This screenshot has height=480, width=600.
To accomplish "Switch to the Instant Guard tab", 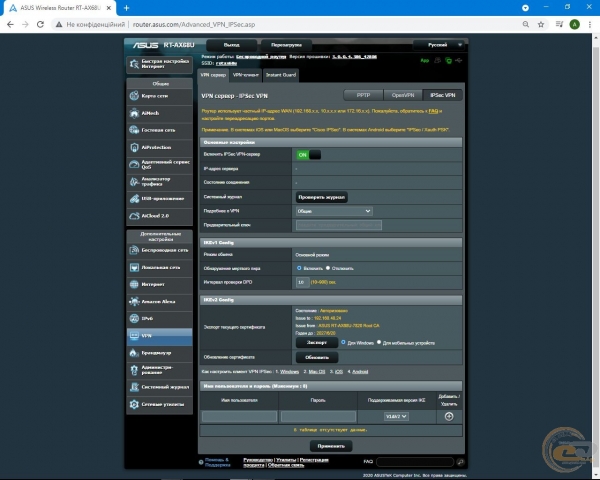I will pyautogui.click(x=281, y=75).
